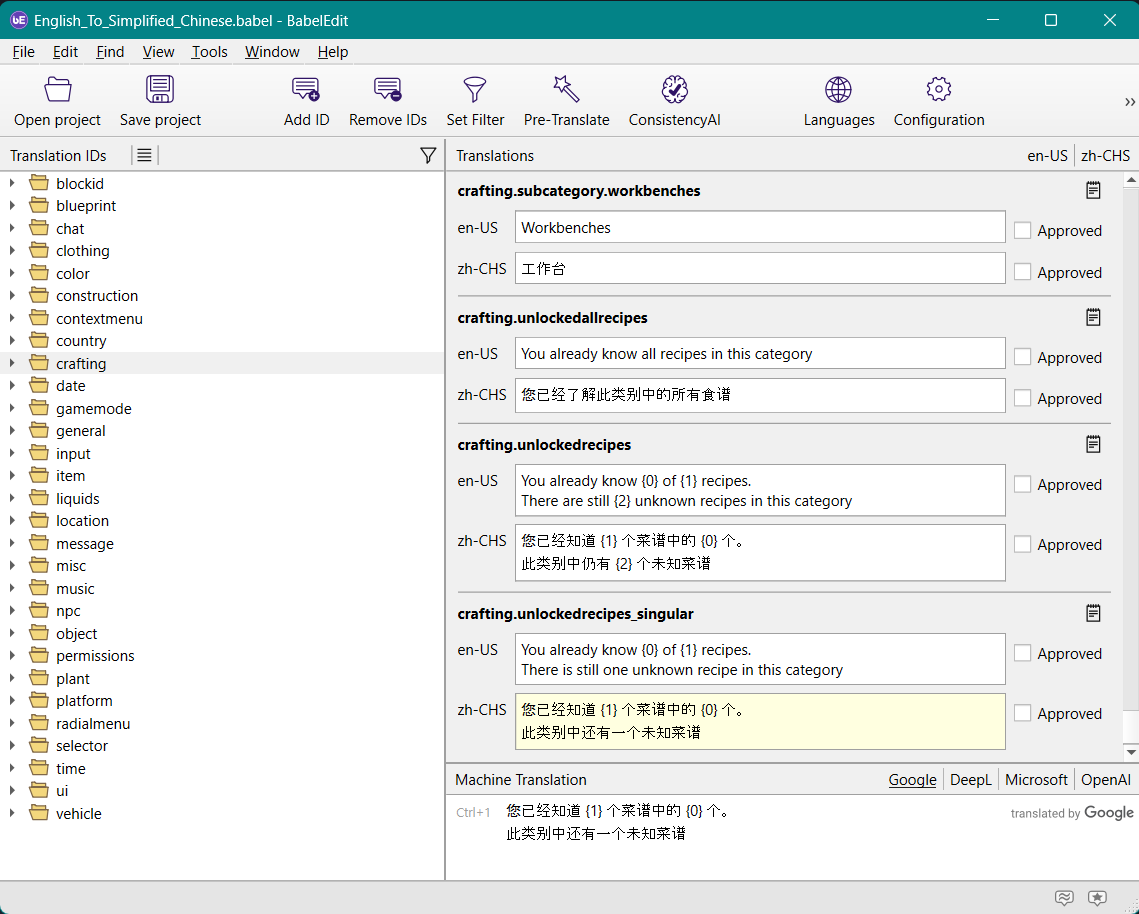Click the Pre-Translate wand icon
The height and width of the screenshot is (914, 1139).
[566, 90]
